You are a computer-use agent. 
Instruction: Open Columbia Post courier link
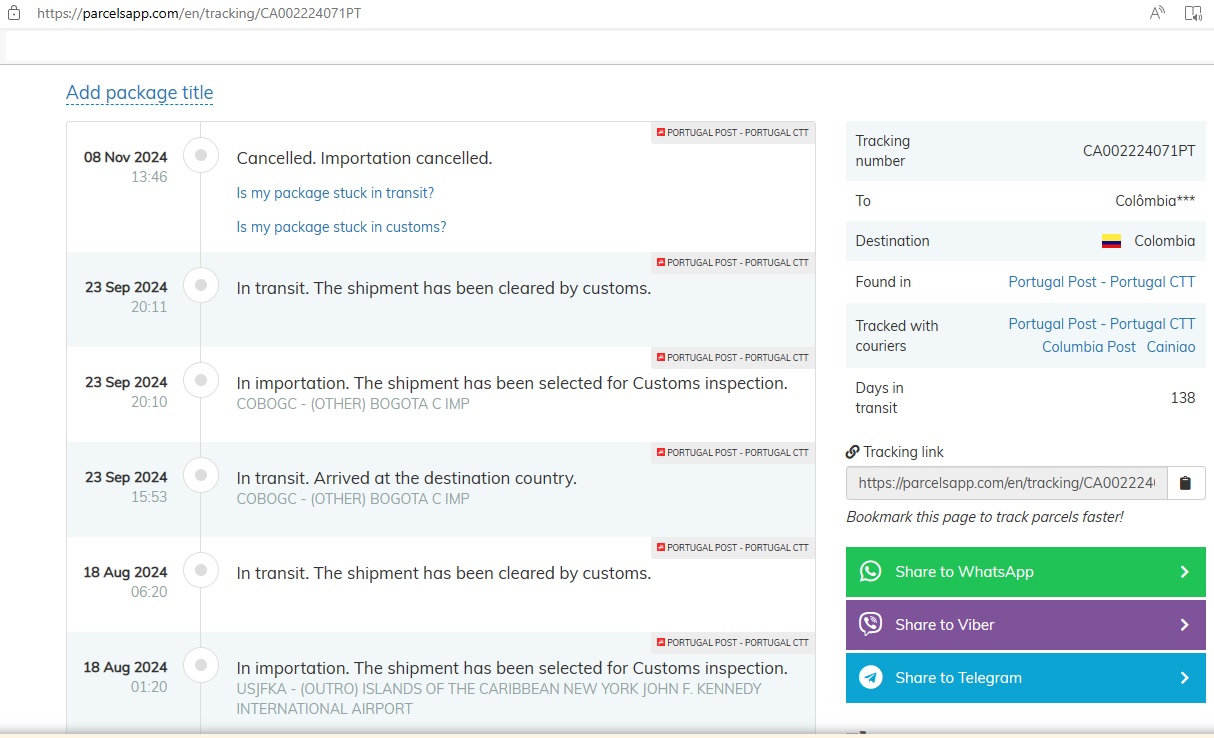coord(1089,346)
